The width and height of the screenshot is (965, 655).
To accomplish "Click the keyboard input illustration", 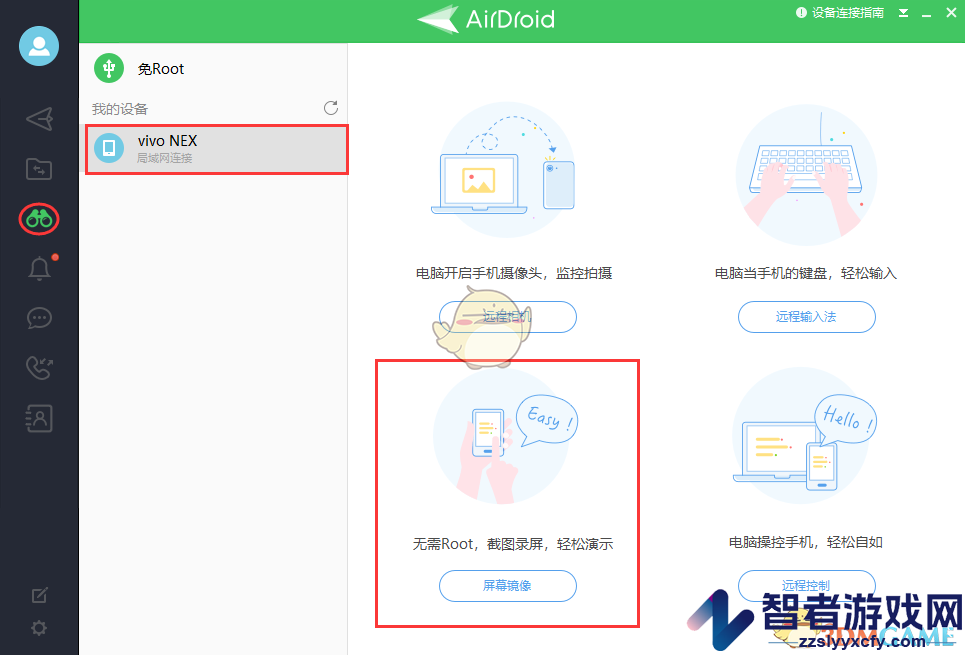I will click(x=806, y=175).
